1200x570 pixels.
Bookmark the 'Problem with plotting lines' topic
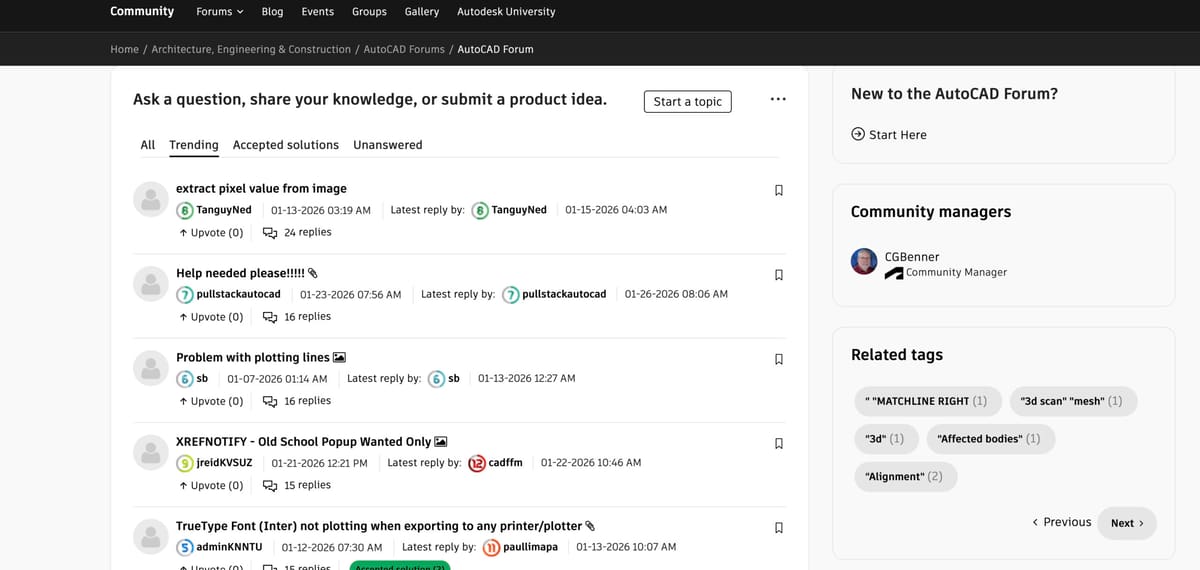pos(779,358)
